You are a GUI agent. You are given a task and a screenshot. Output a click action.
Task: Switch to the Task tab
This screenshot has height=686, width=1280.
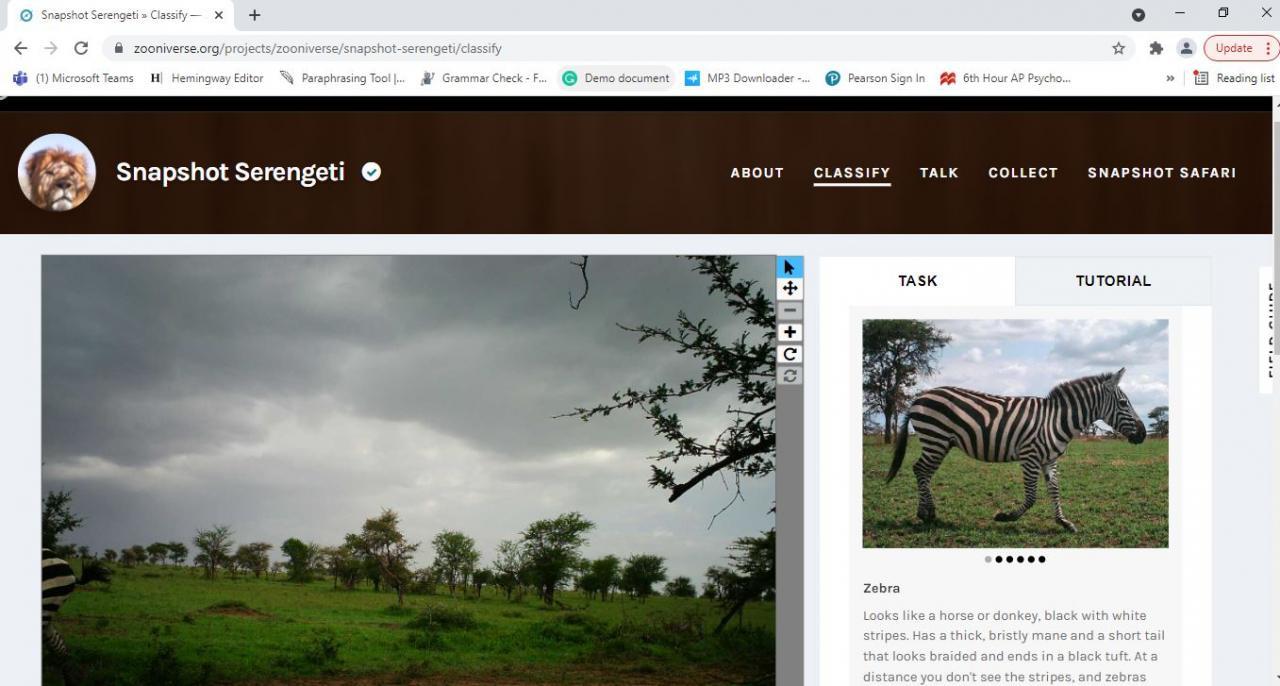(x=918, y=281)
